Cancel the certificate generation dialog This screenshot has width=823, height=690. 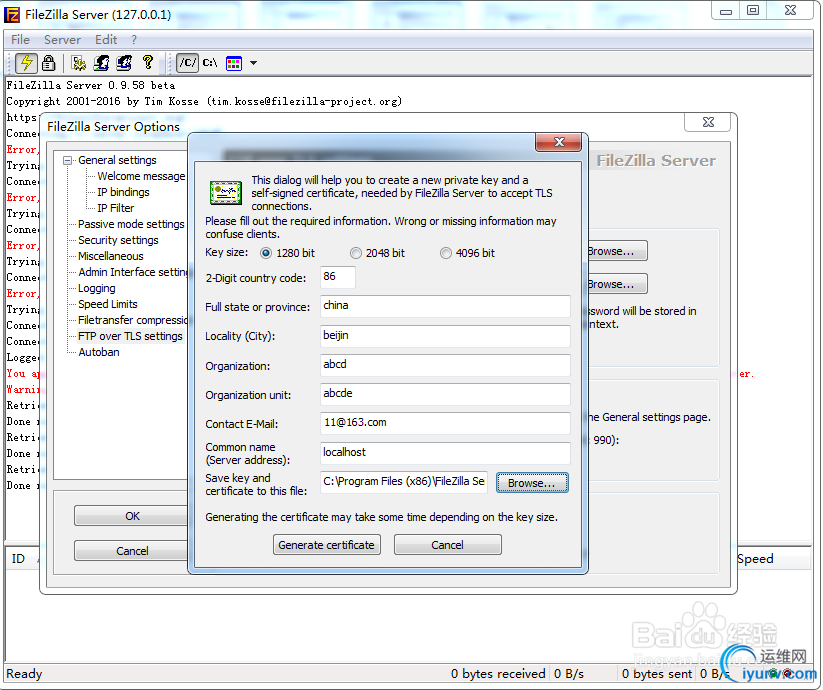(x=447, y=545)
